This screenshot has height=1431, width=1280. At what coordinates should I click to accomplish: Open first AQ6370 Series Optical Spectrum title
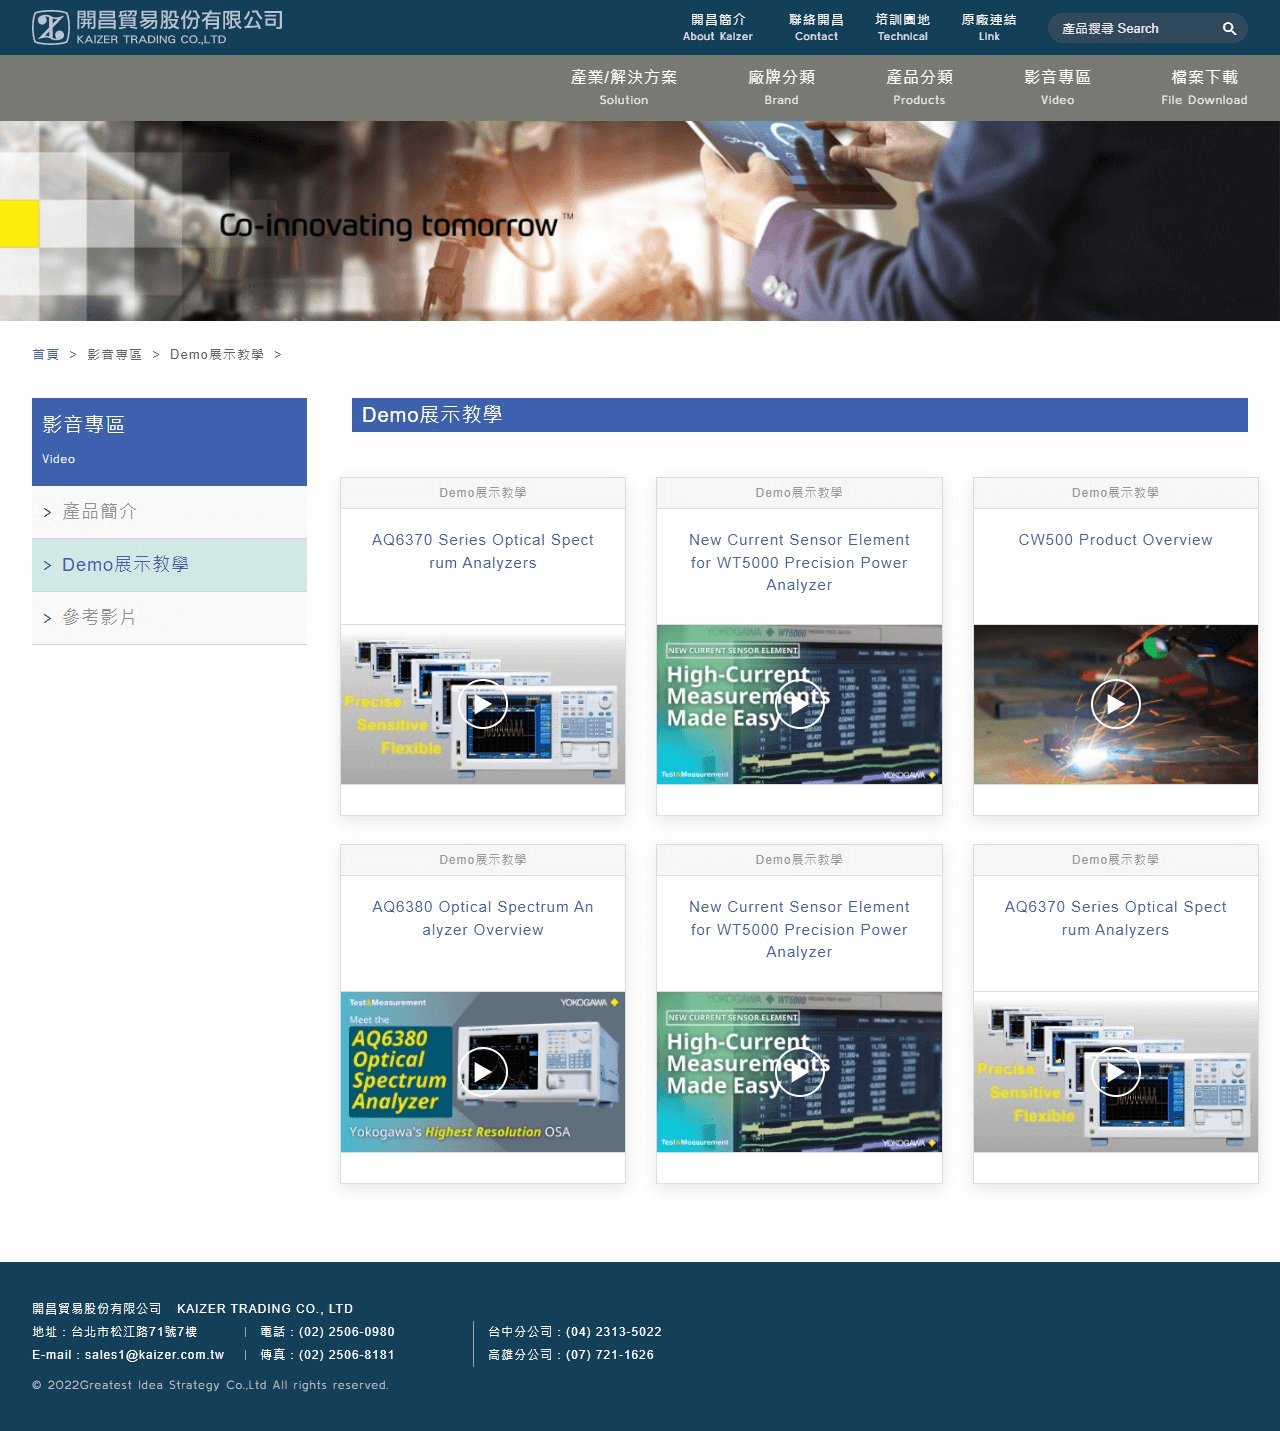click(x=483, y=551)
